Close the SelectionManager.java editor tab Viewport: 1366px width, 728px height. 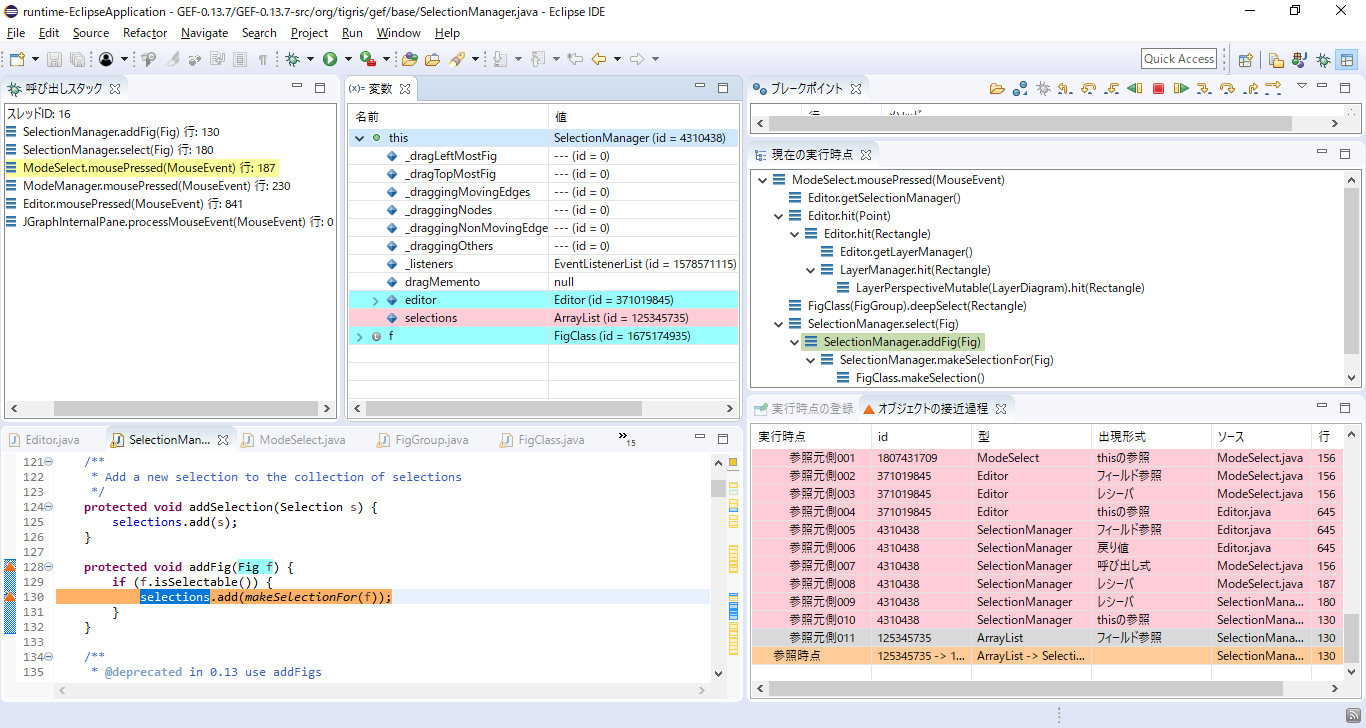click(x=223, y=440)
